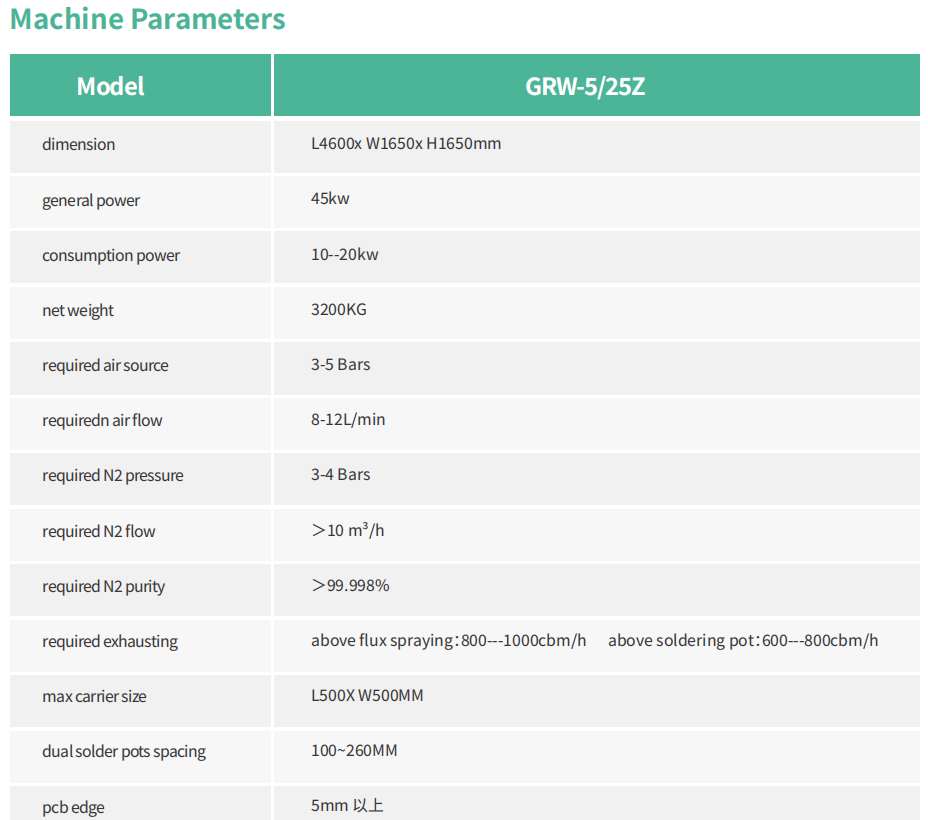Click the requiredn air flow label
The height and width of the screenshot is (820, 928).
pos(102,421)
